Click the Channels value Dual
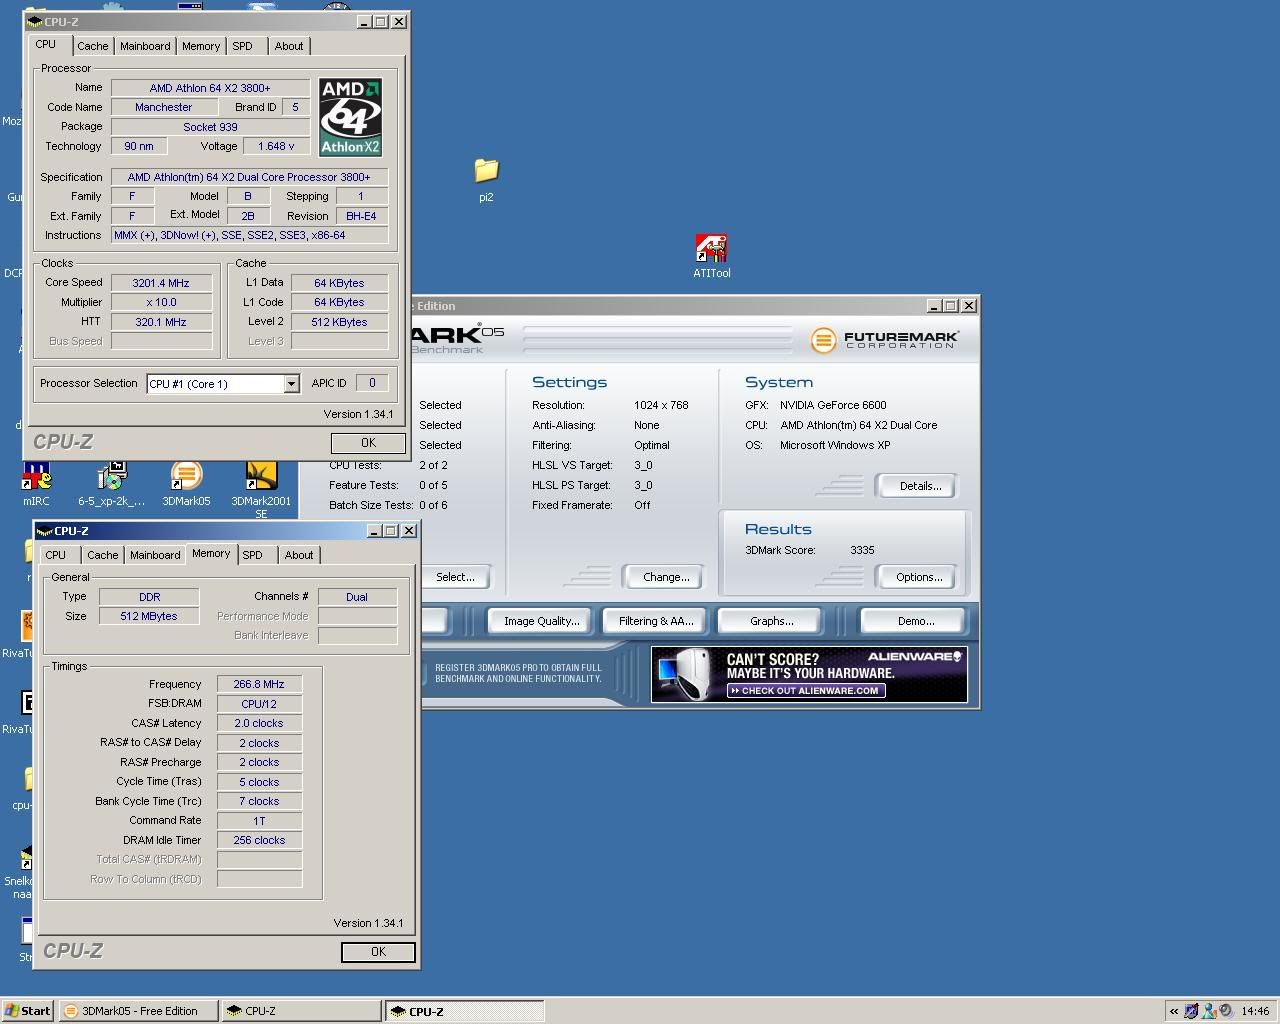 pyautogui.click(x=357, y=597)
